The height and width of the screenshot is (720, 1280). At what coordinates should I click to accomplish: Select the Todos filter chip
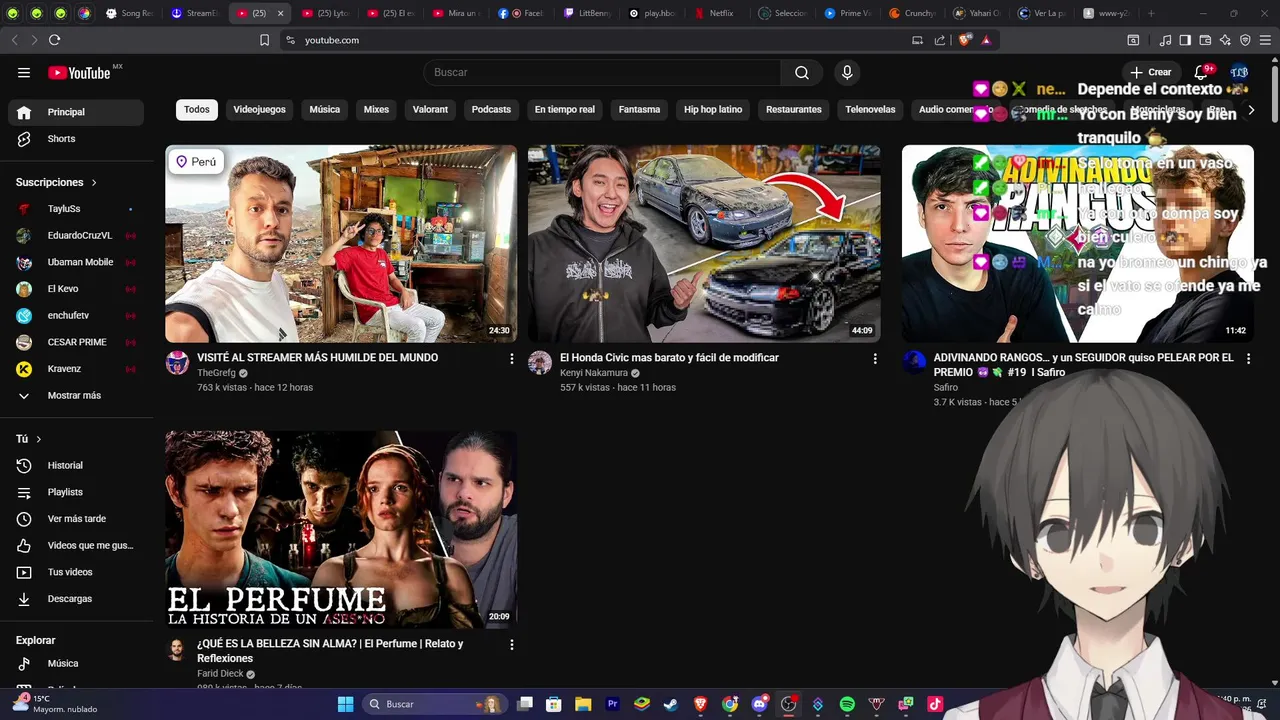pos(197,109)
